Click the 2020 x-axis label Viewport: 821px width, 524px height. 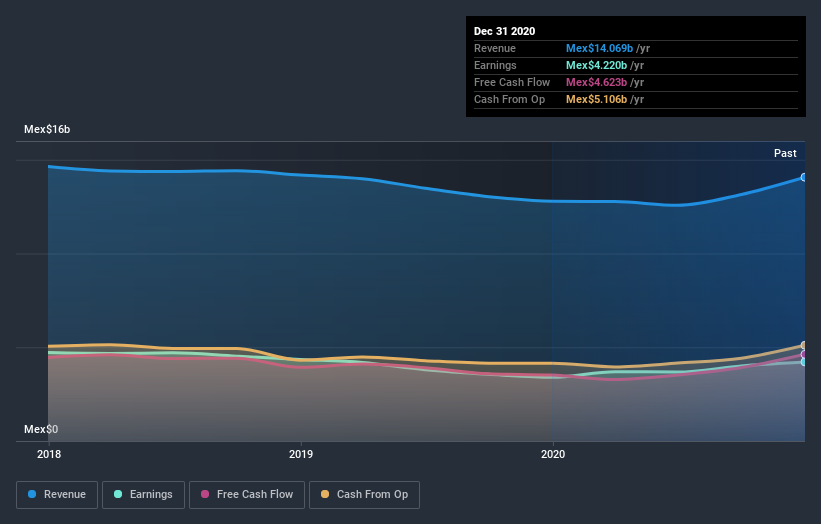click(x=553, y=454)
